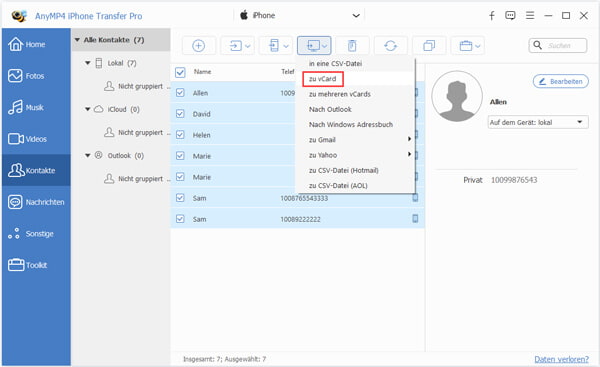
Task: Collapse the Lokal (7) tree group
Action: 88,63
